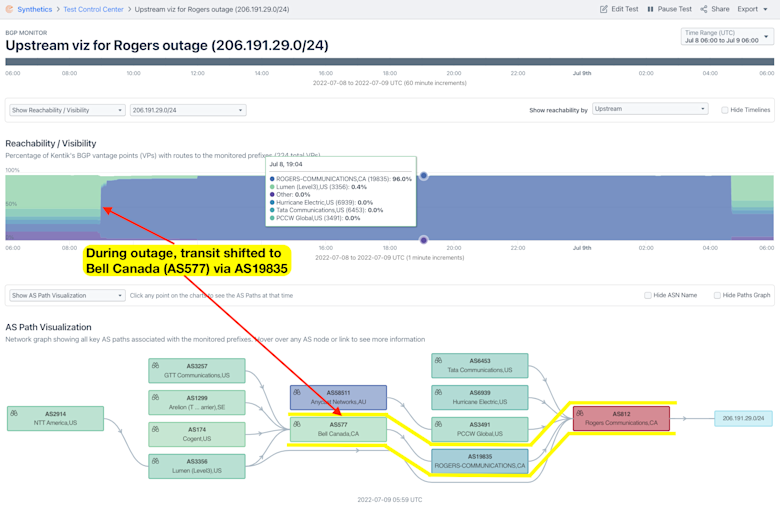Click the Share network icon
The width and height of the screenshot is (780, 508).
[x=703, y=9]
